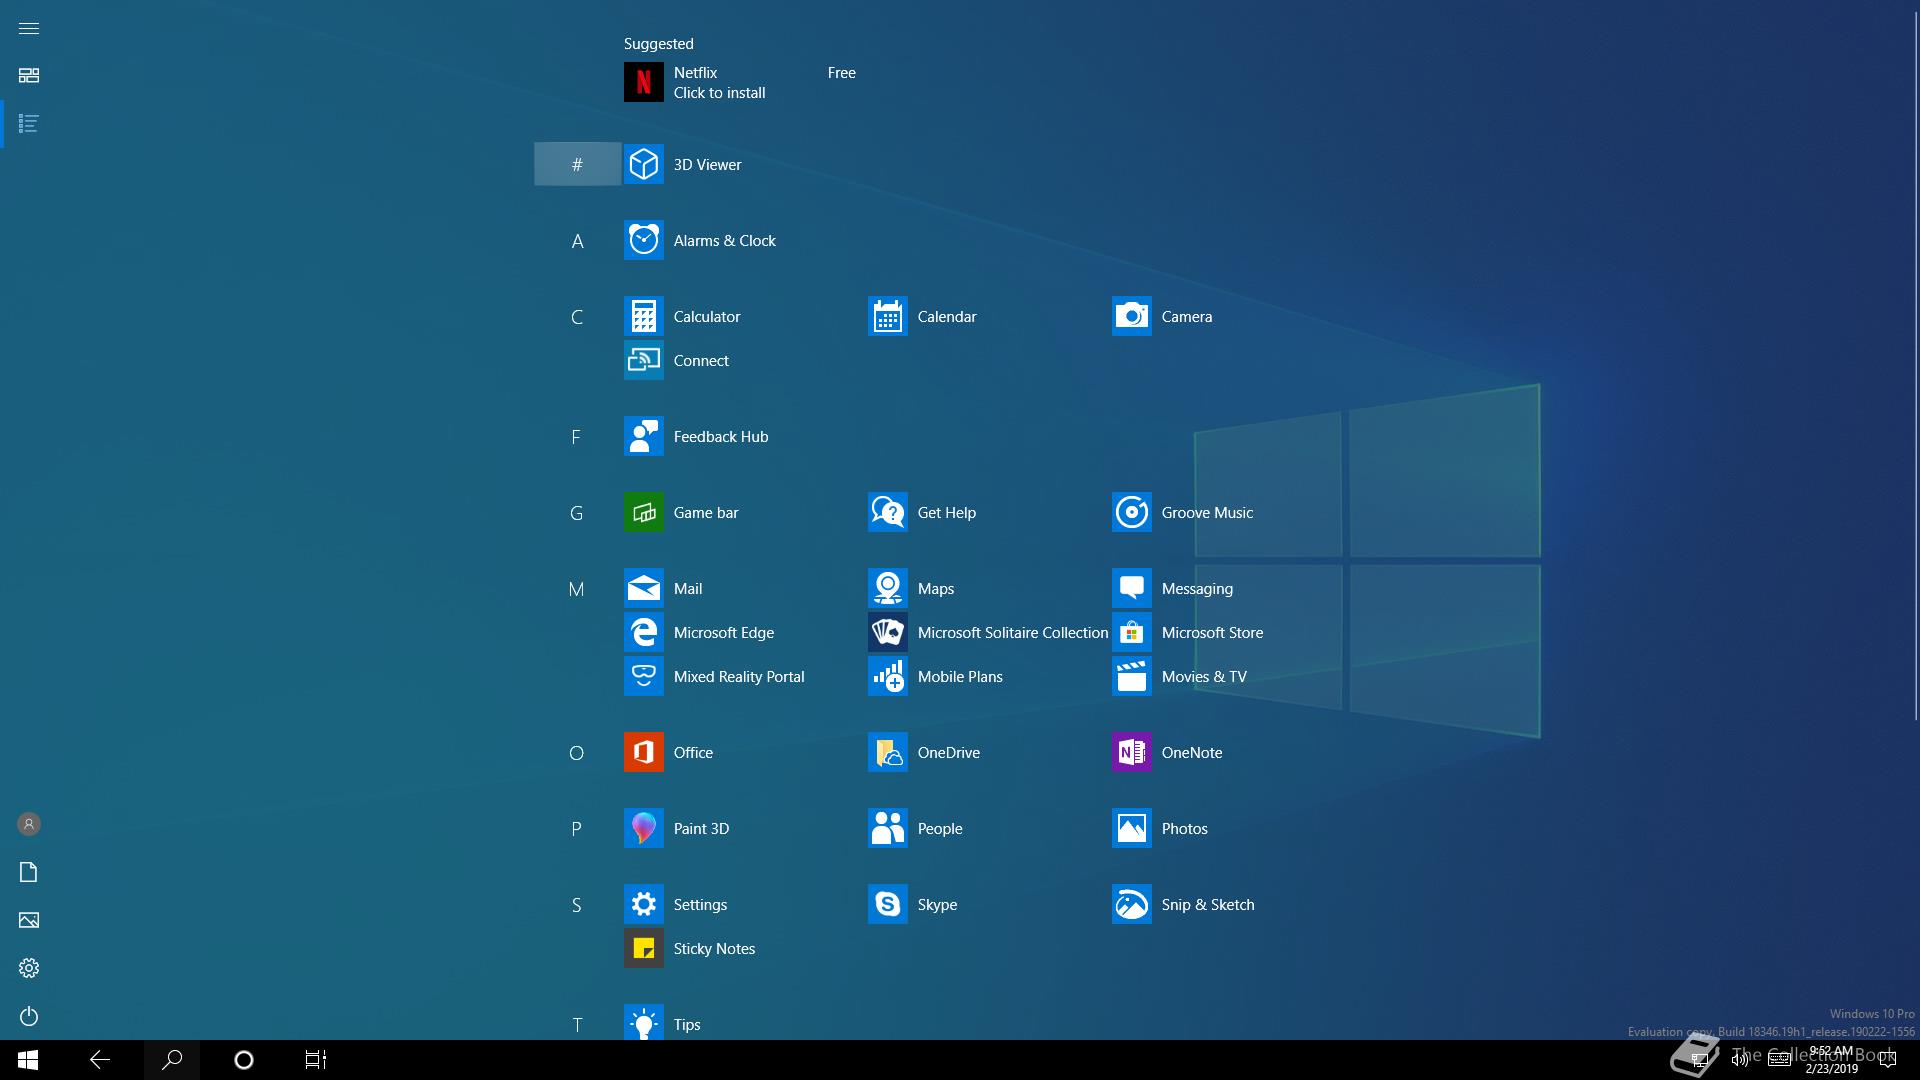This screenshot has height=1080, width=1920.
Task: Open the OneDrive app icon
Action: click(887, 752)
